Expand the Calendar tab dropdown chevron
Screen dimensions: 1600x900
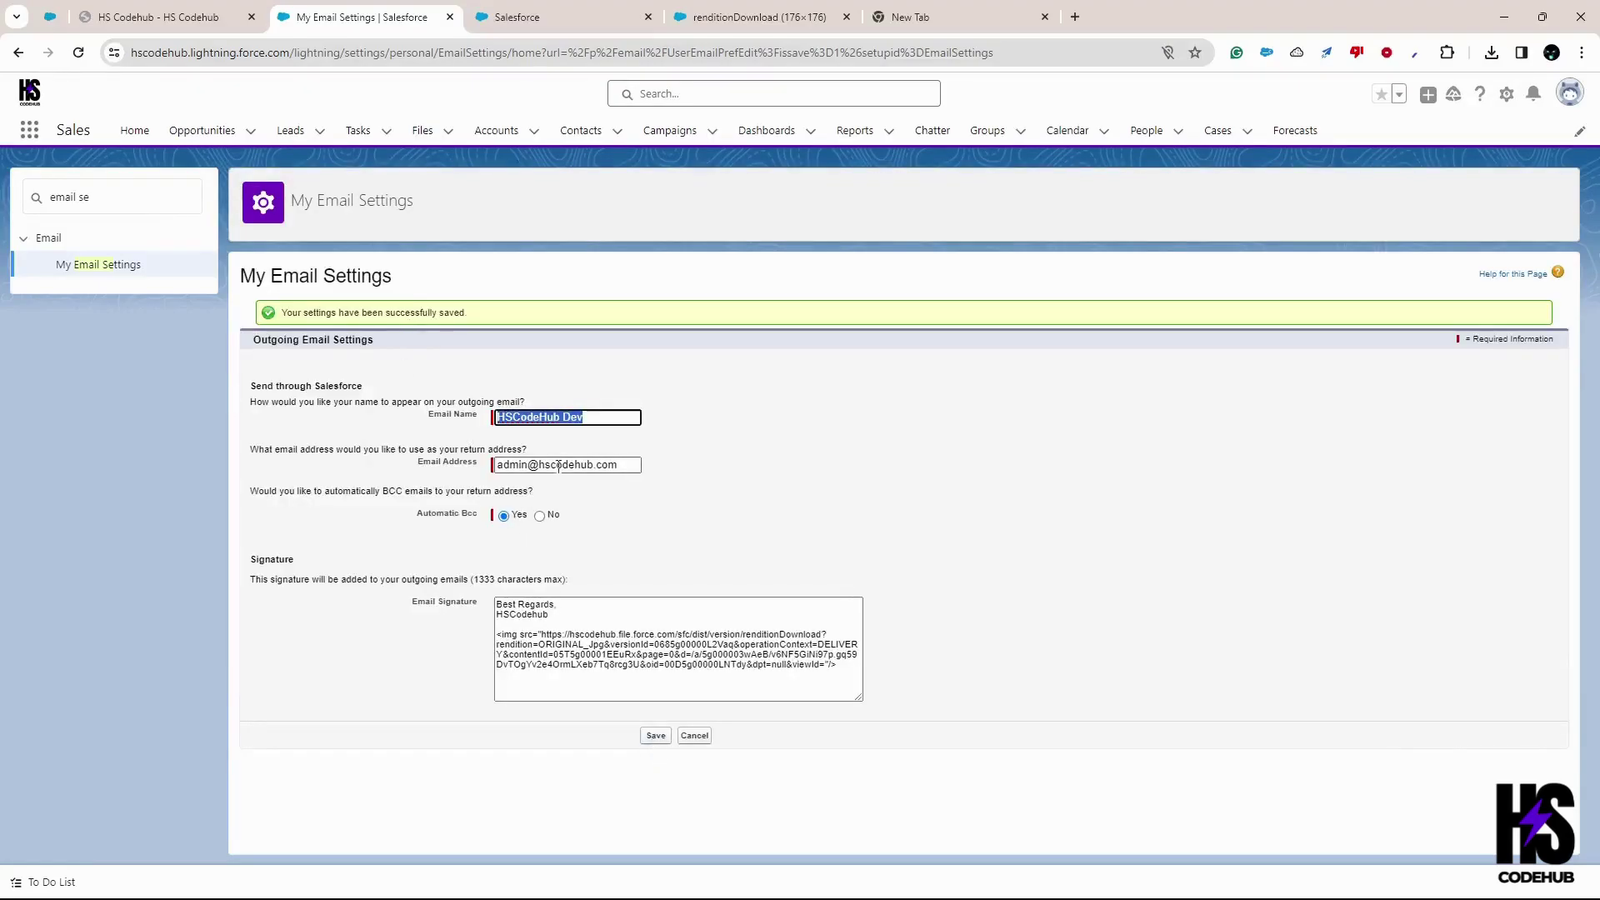[x=1104, y=131]
